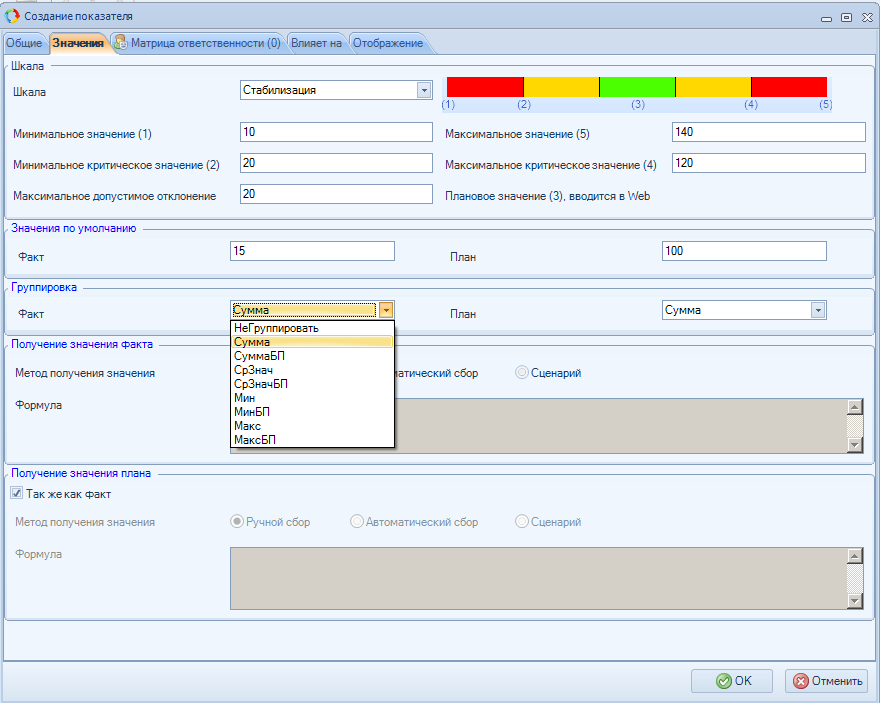Viewport: 880px width, 703px height.
Task: Uncheck the Так же как факт checkbox
Action: point(16,493)
